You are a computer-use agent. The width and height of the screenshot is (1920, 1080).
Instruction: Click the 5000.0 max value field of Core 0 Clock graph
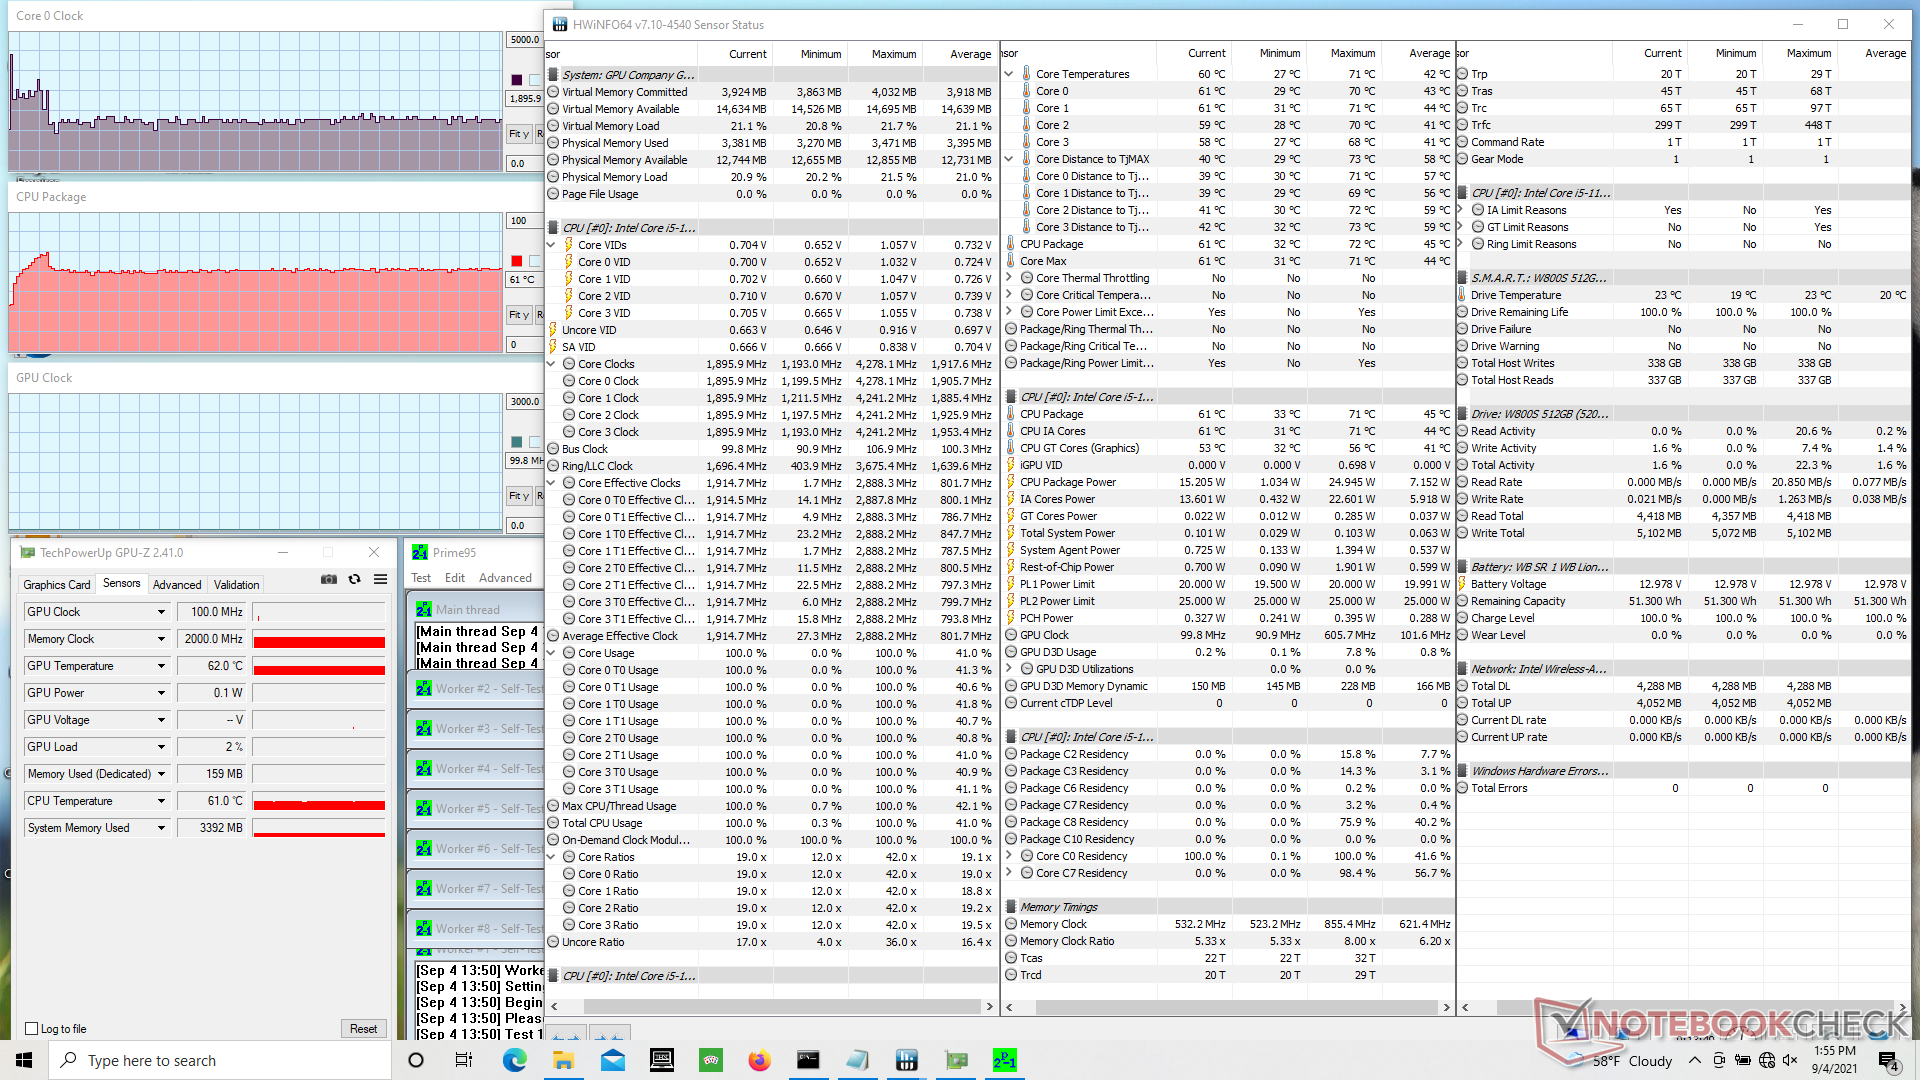pyautogui.click(x=525, y=40)
